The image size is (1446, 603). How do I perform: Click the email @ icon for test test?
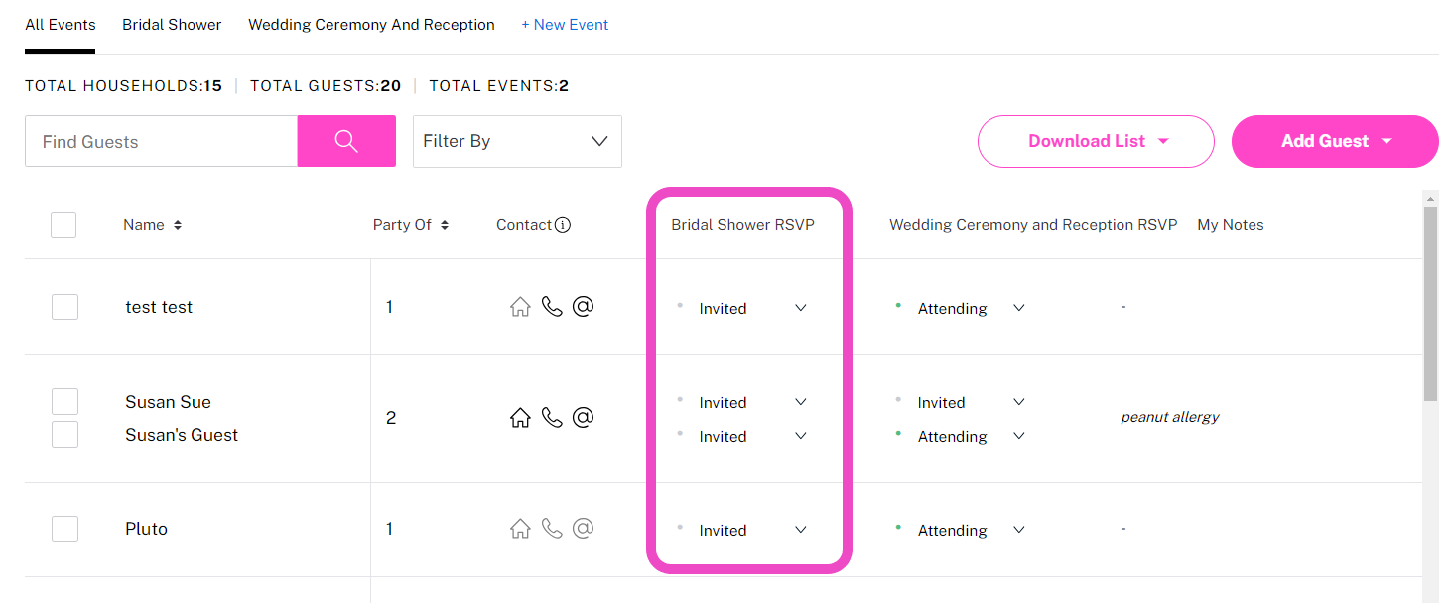[583, 306]
